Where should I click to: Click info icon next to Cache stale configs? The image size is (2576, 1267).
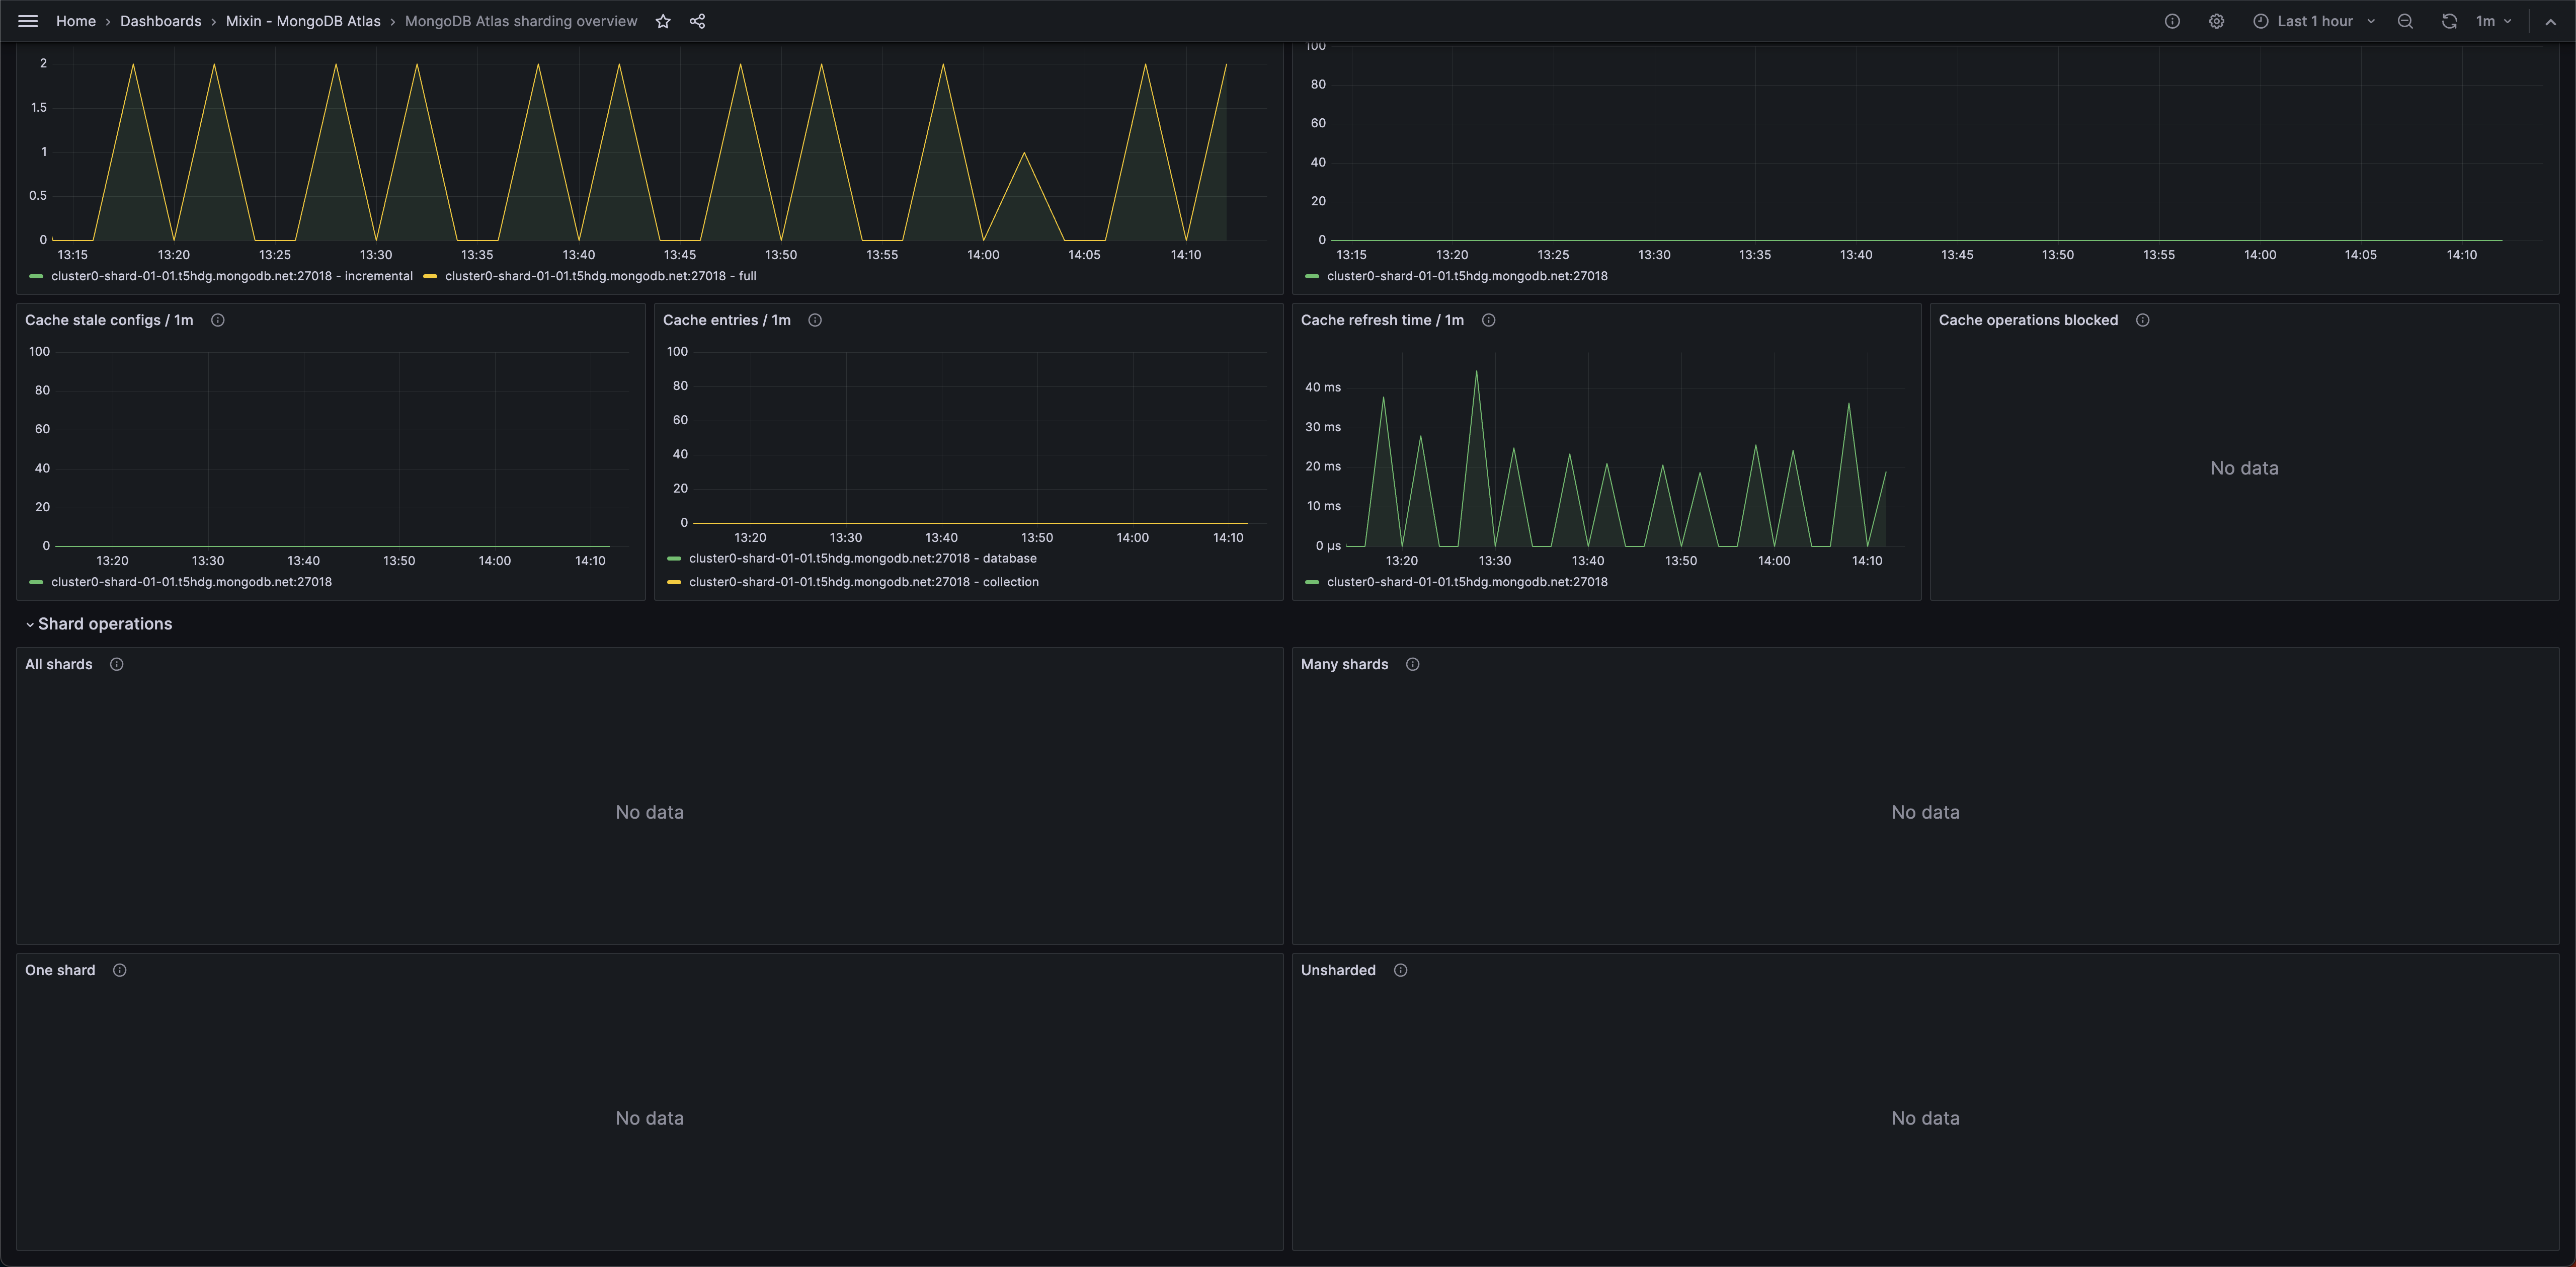217,320
